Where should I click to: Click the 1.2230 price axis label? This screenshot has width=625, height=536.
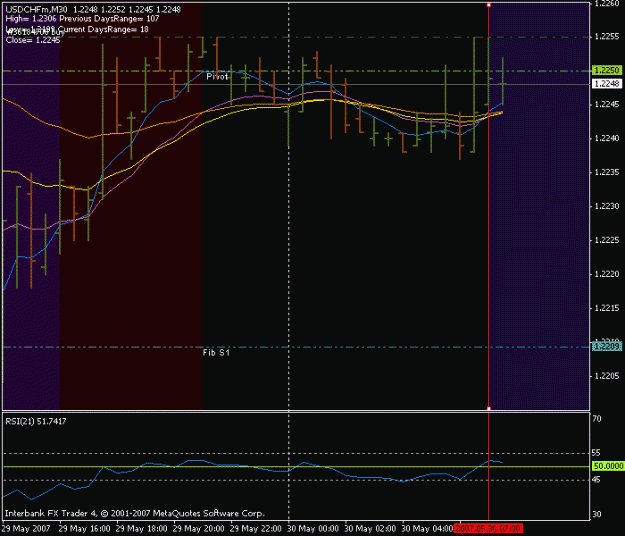607,206
